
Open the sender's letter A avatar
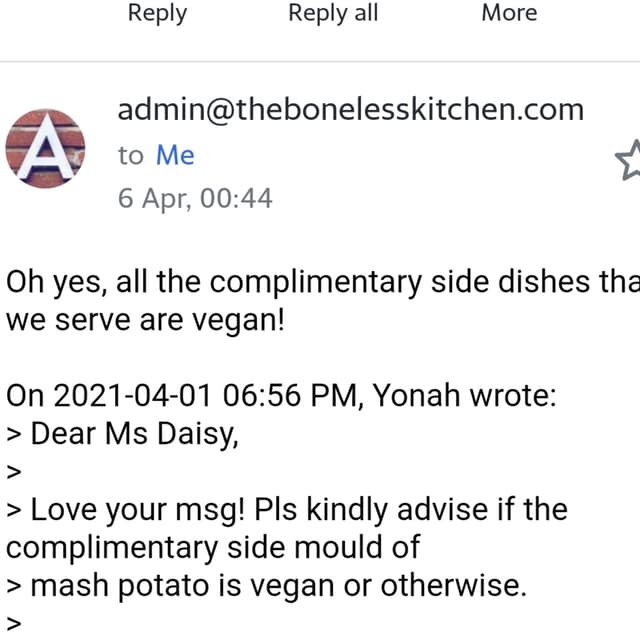click(x=45, y=149)
